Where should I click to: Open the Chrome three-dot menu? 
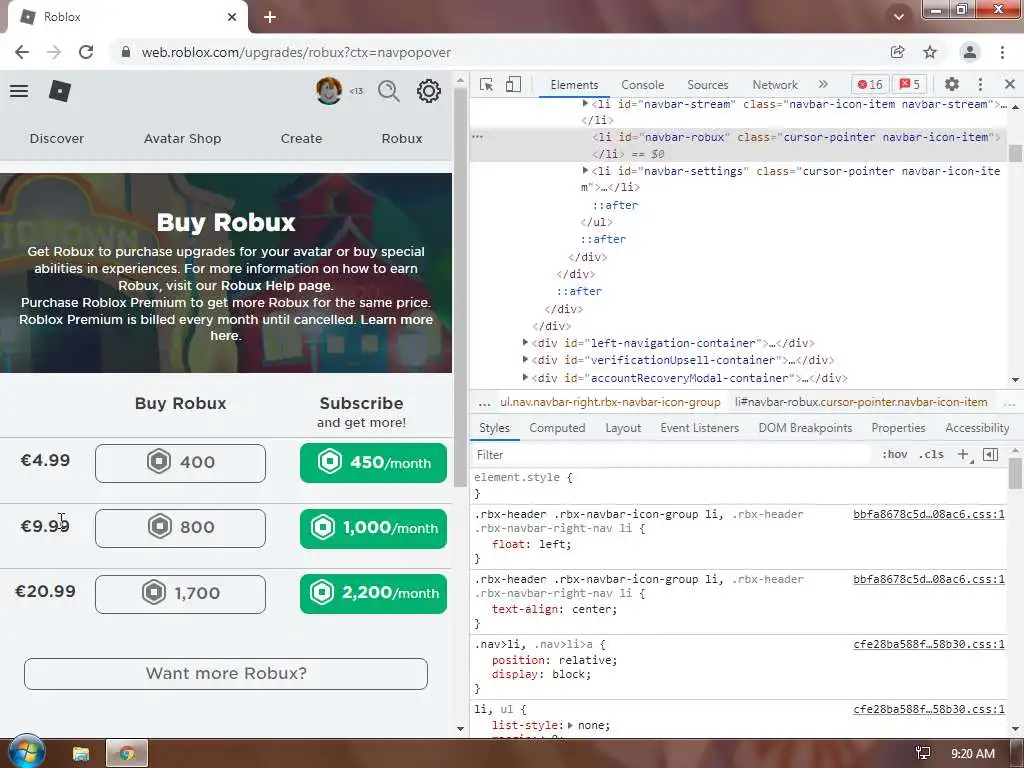[x=1002, y=52]
